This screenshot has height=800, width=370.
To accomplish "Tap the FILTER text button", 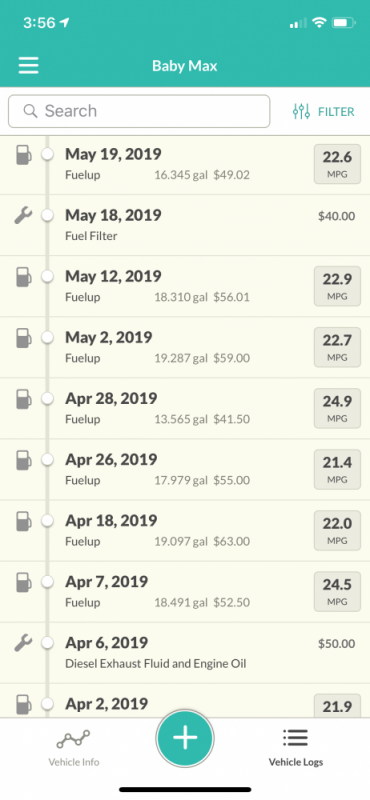I will (x=336, y=112).
